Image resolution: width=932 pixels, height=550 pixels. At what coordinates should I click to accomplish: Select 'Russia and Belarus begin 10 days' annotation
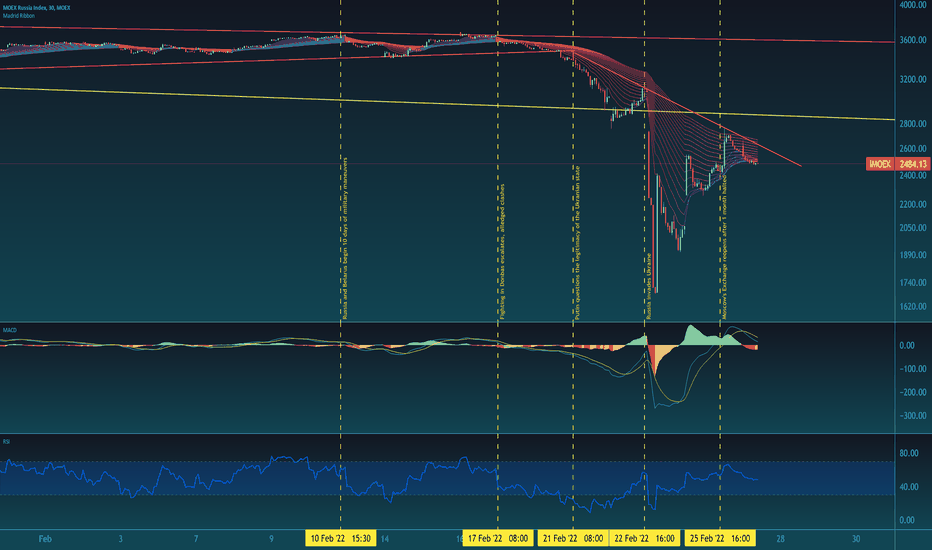pyautogui.click(x=345, y=238)
